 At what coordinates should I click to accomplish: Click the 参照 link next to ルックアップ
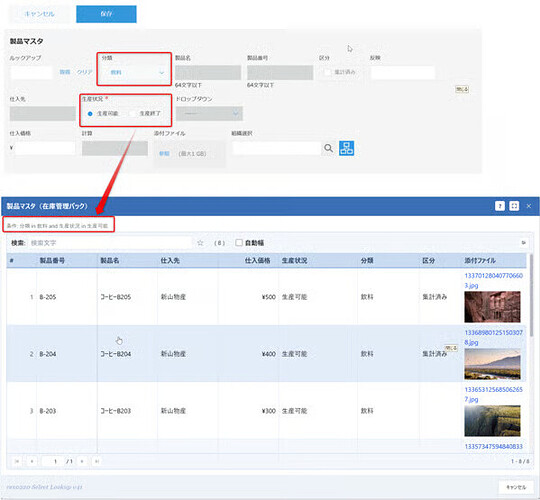point(65,72)
